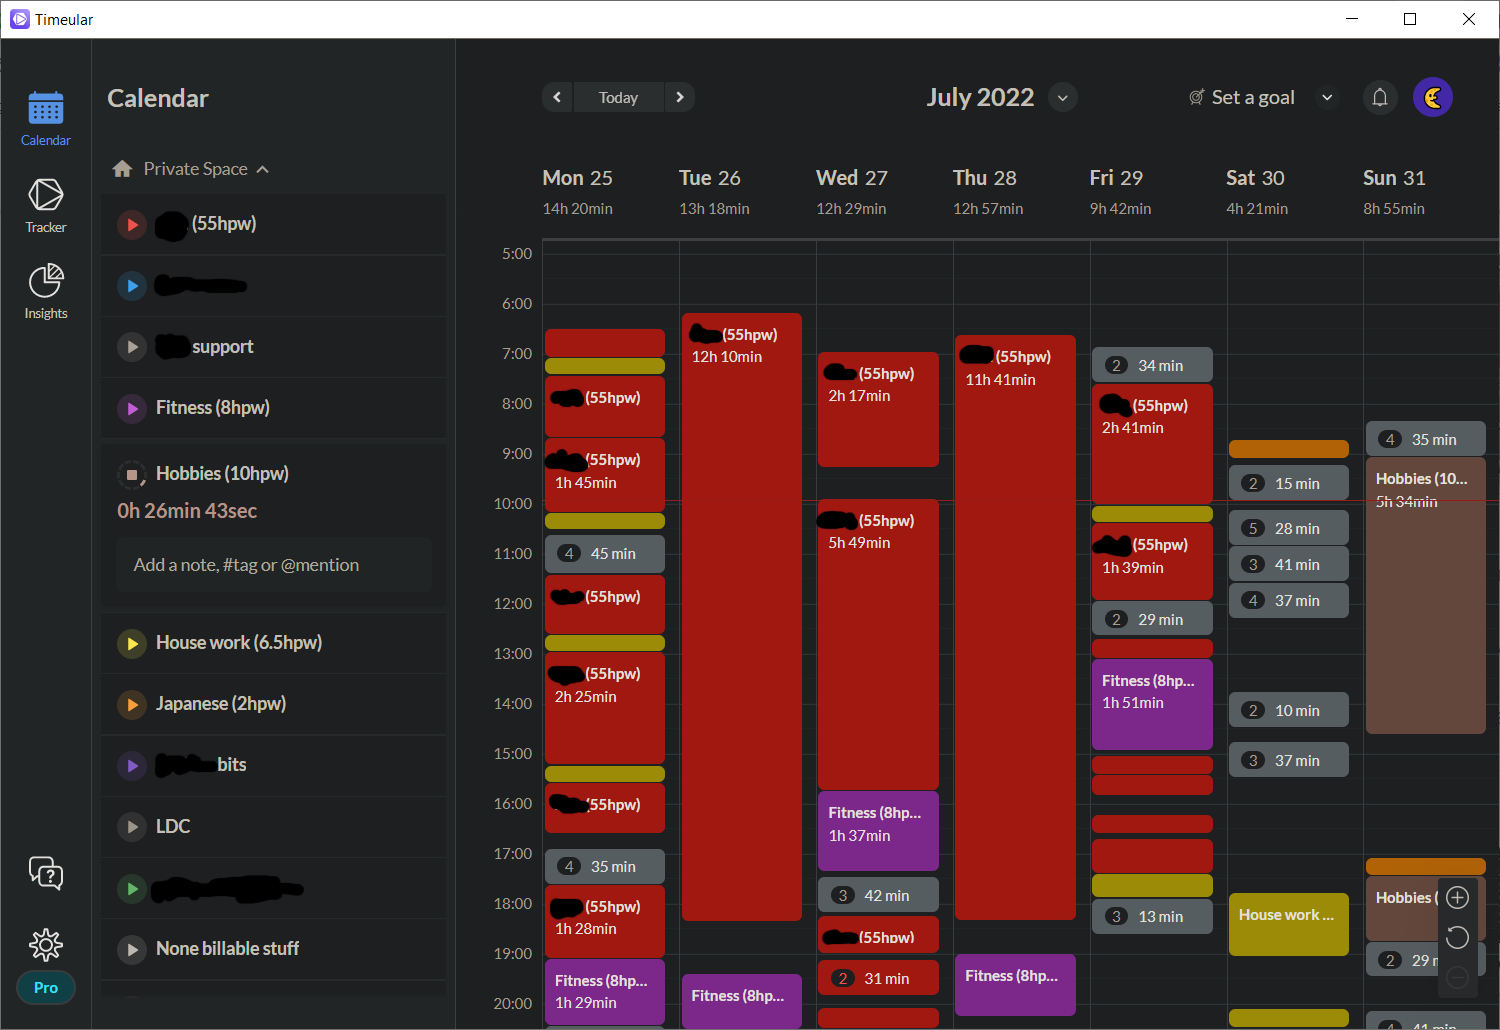Start tracking House work (6.5hpw)
The height and width of the screenshot is (1030, 1500).
click(132, 643)
